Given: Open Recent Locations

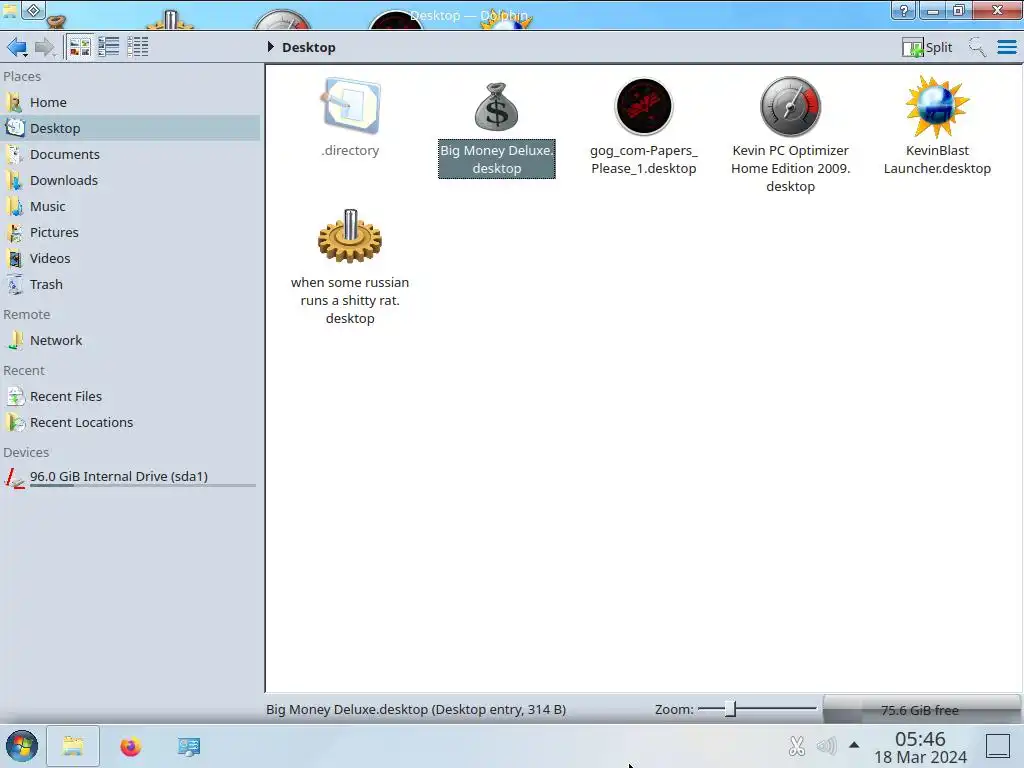Looking at the screenshot, I should tap(131, 423).
